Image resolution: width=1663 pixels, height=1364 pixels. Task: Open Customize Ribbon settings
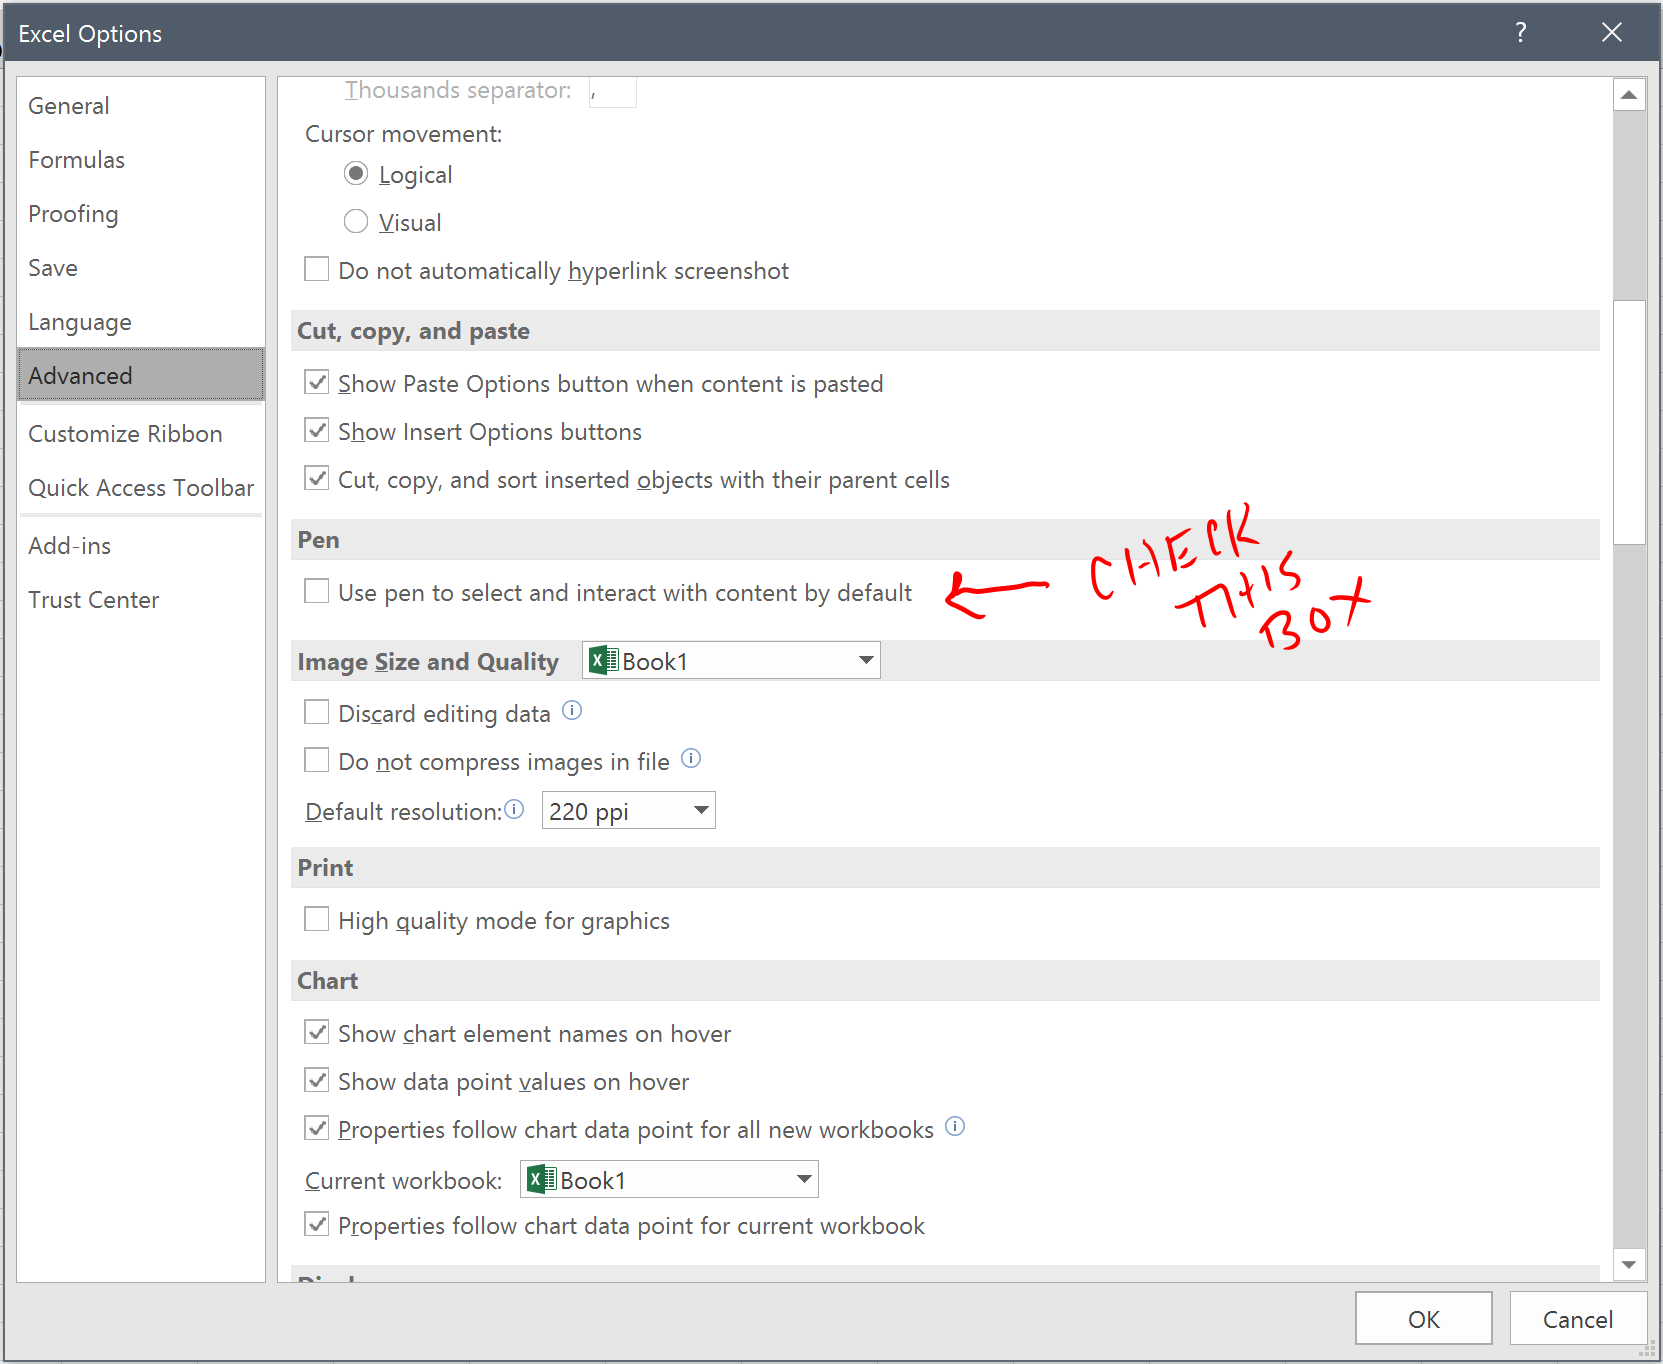coord(140,434)
